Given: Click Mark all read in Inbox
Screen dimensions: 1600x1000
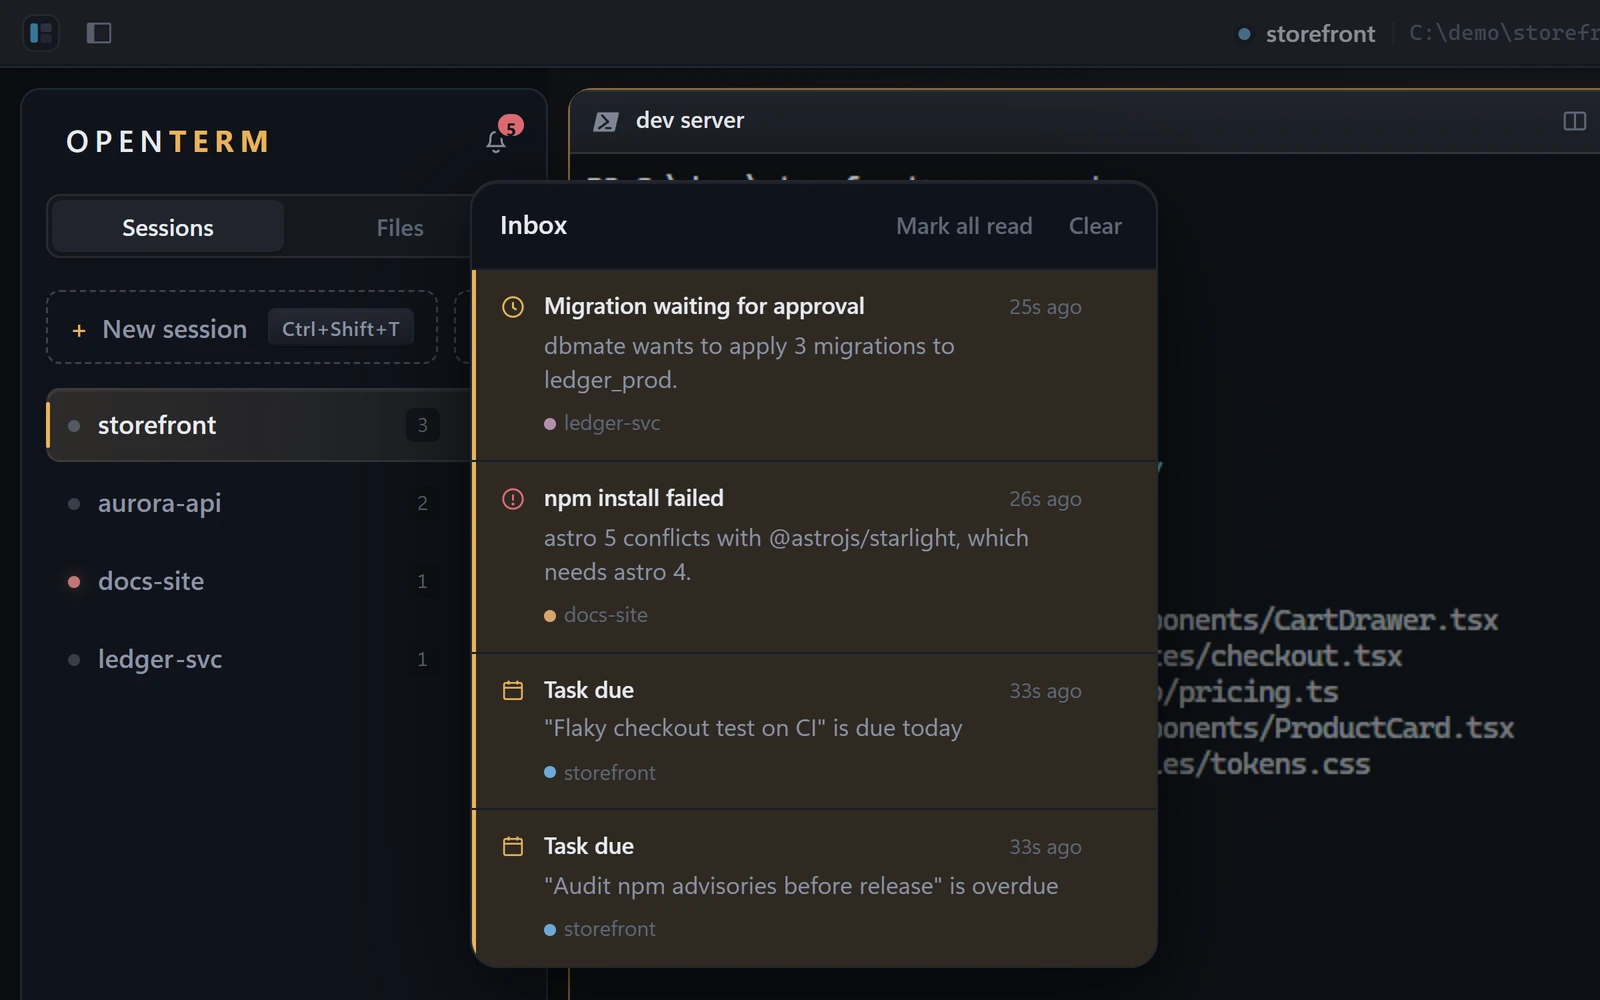Looking at the screenshot, I should [964, 226].
